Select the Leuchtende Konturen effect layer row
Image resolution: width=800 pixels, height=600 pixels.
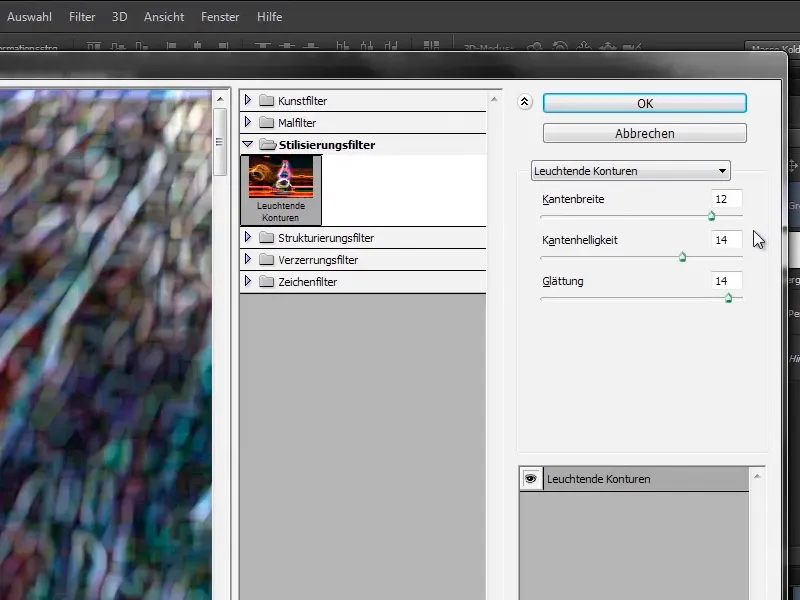(646, 479)
